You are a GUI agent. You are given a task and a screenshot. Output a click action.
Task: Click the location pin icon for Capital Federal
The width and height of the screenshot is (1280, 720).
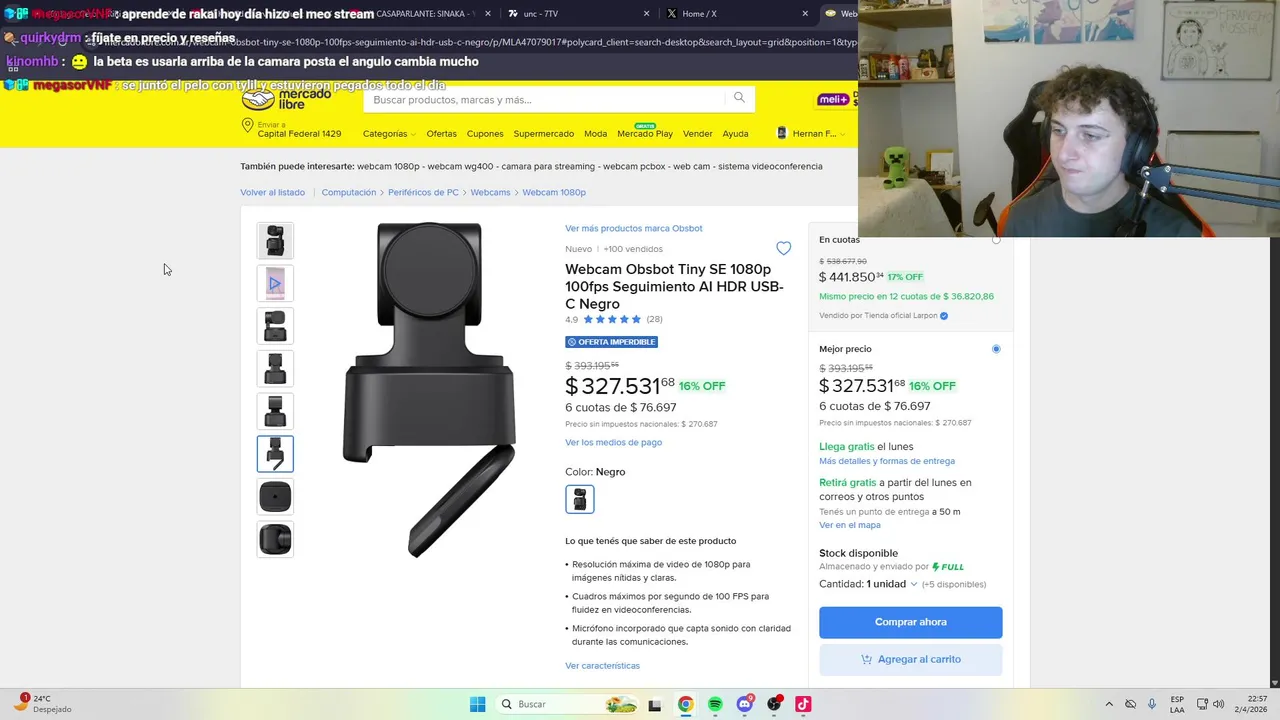click(247, 126)
